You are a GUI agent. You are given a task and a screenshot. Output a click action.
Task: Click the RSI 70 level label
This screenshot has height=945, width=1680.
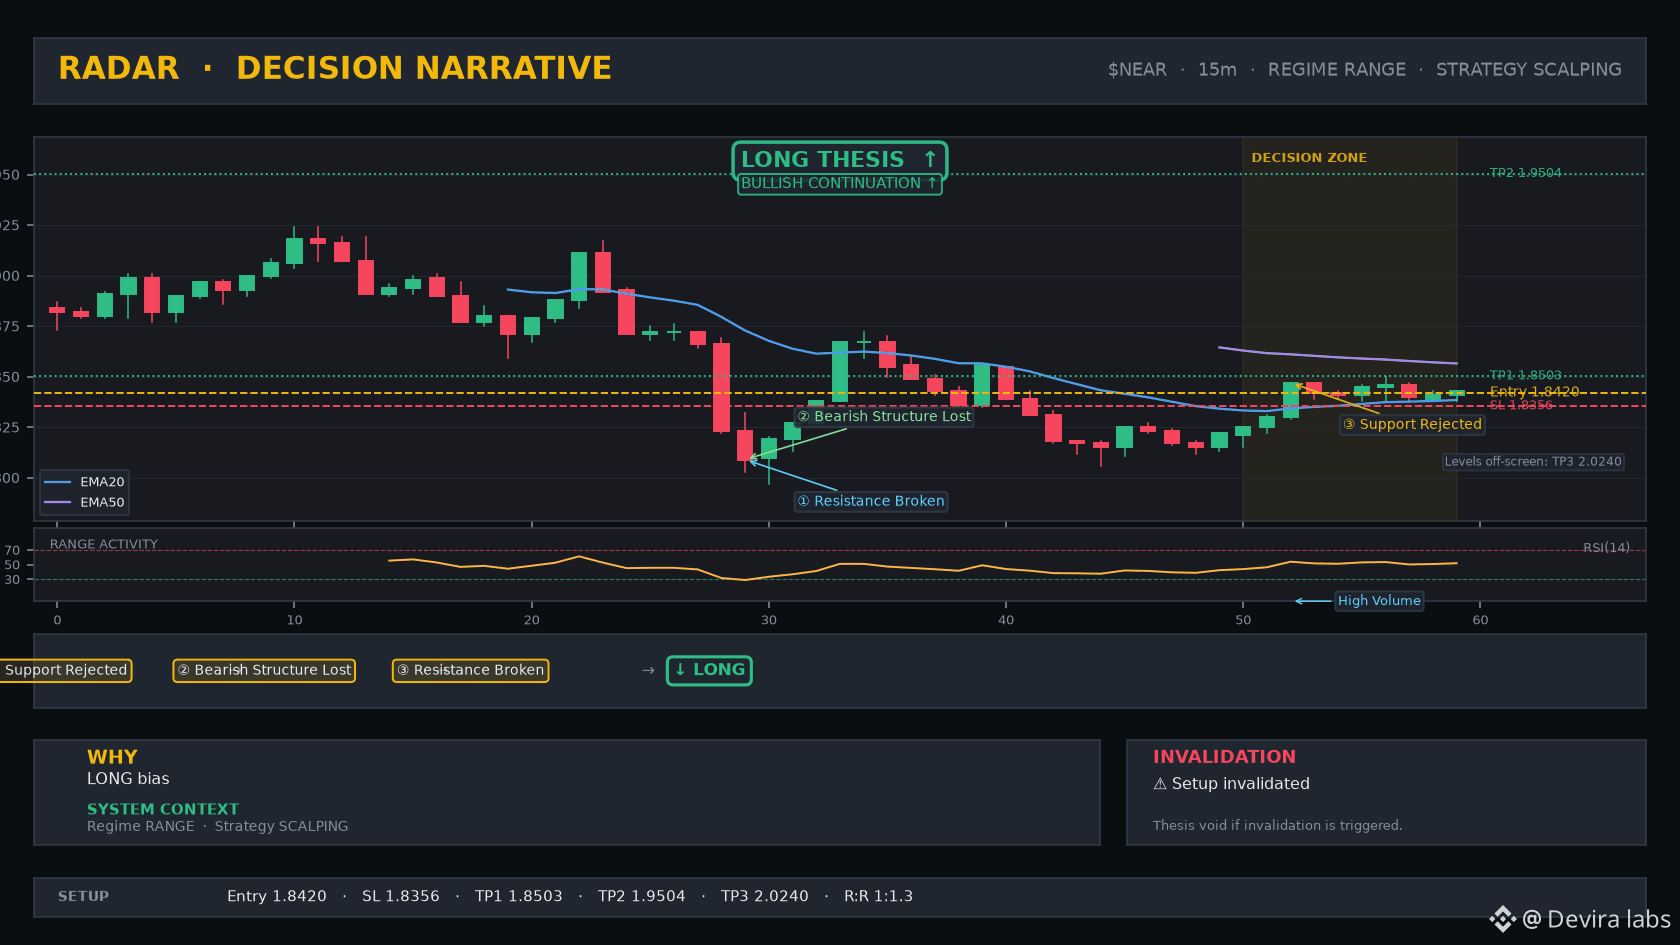(12, 551)
